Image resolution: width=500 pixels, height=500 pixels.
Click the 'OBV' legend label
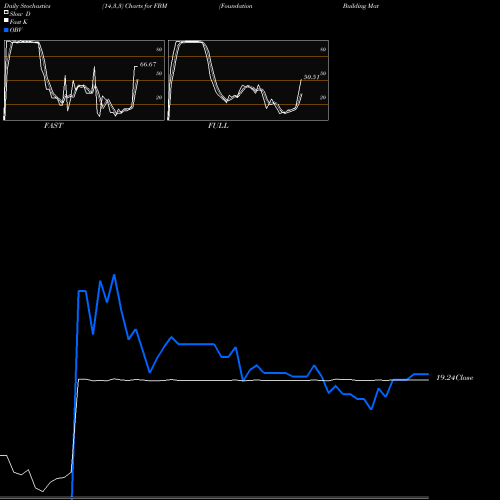(x=16, y=30)
